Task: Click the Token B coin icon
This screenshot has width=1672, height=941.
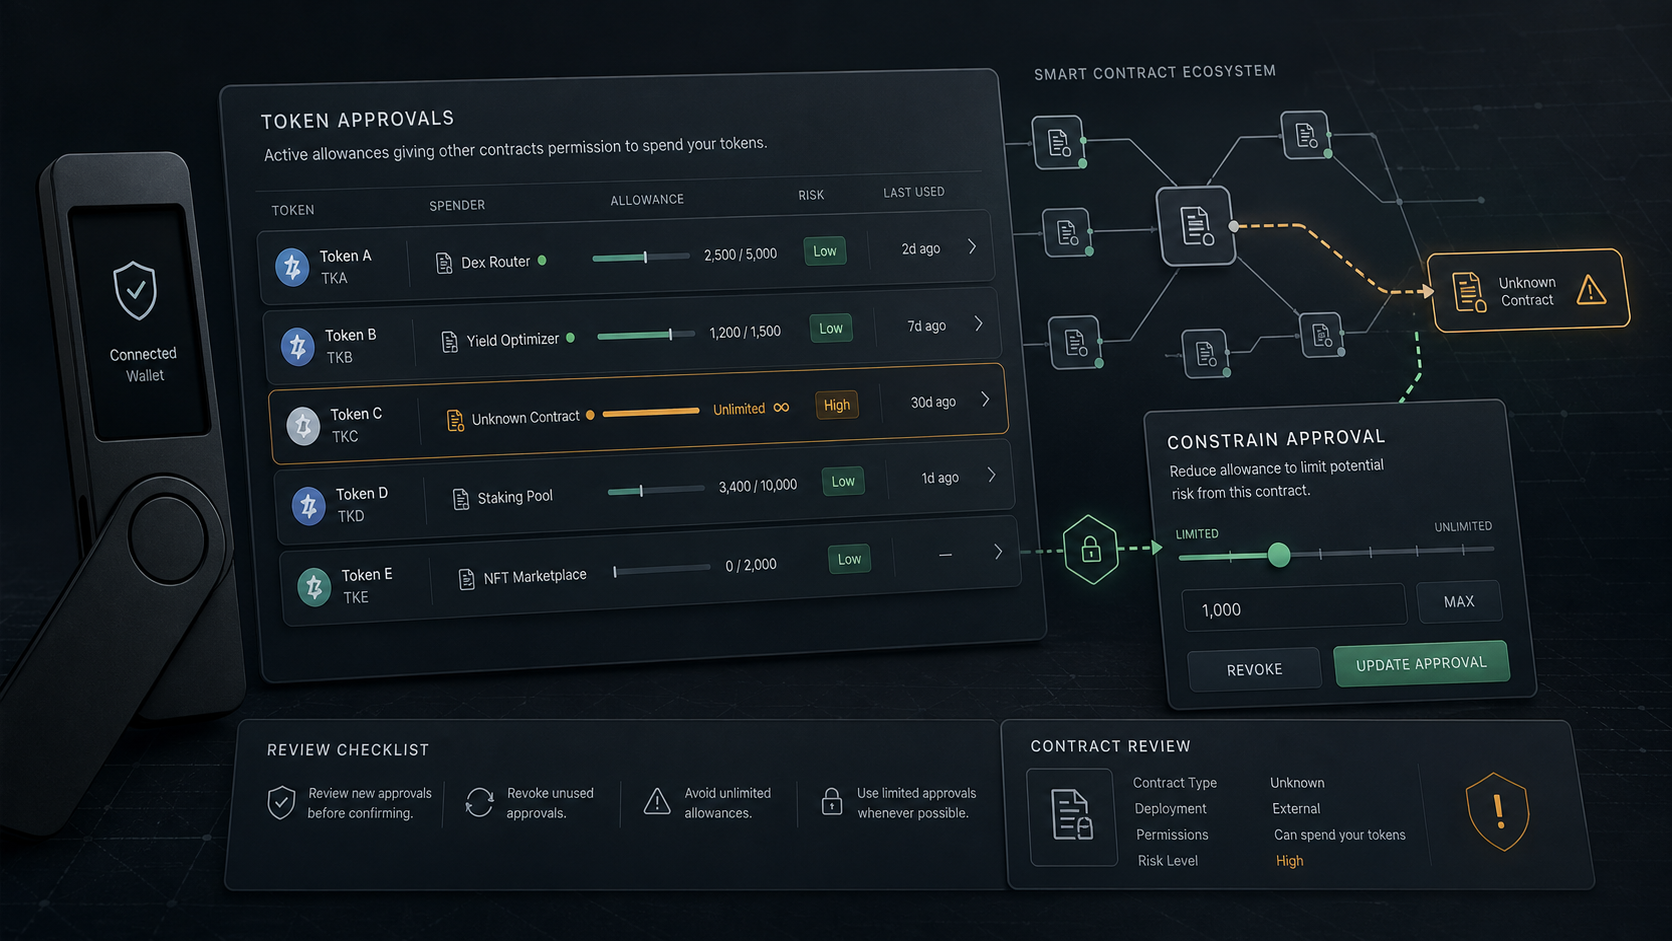Action: (297, 346)
